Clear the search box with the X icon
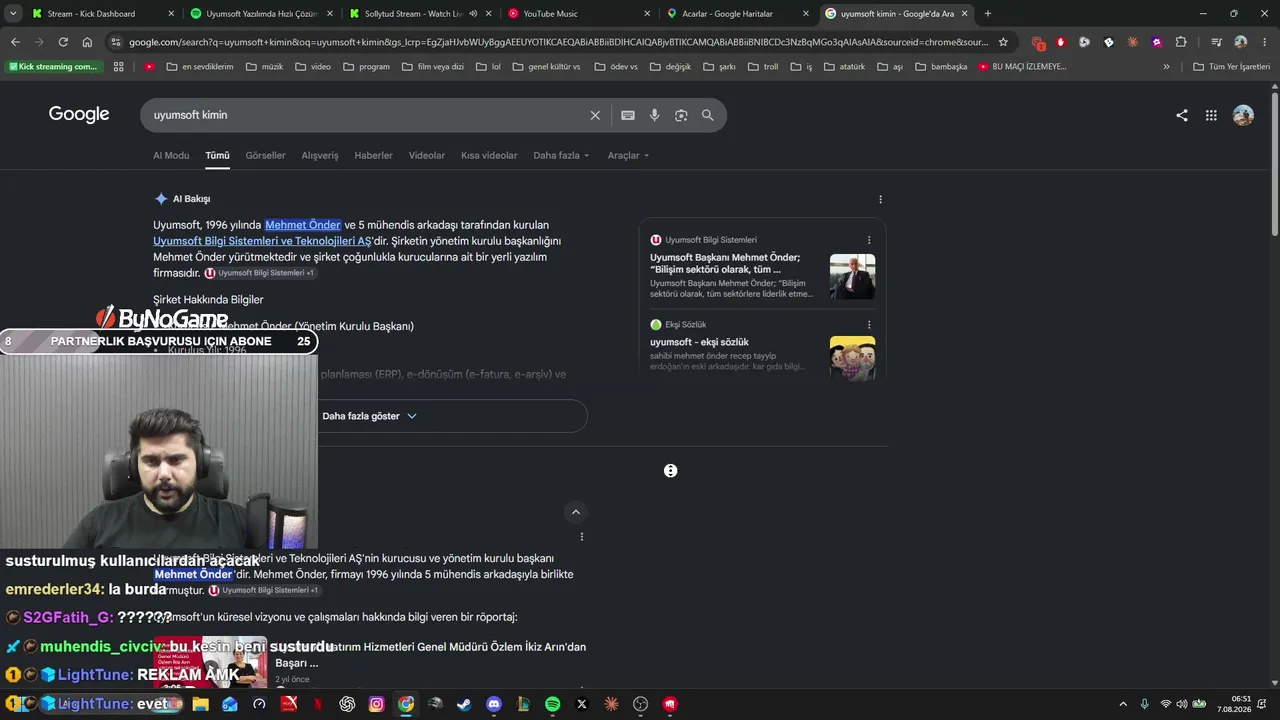Screen dimensions: 1280x720 click(595, 115)
